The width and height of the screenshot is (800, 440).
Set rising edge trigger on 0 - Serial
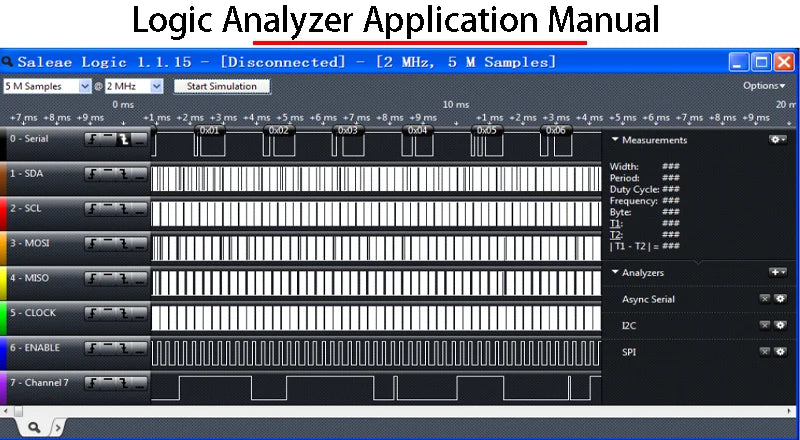[92, 139]
